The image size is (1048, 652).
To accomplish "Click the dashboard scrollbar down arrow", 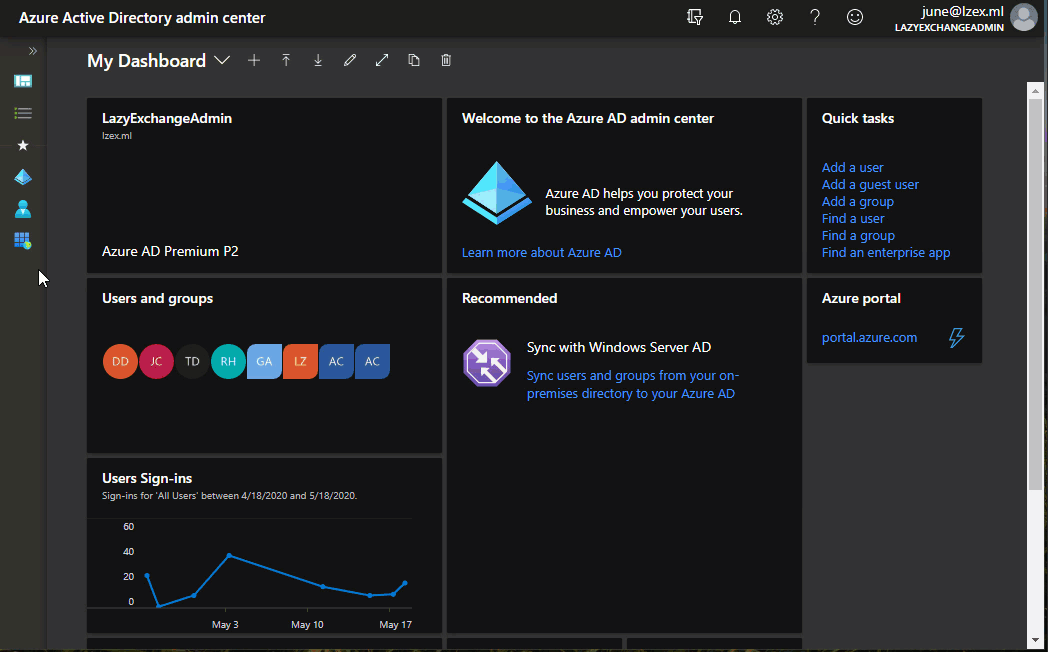I will click(1035, 641).
